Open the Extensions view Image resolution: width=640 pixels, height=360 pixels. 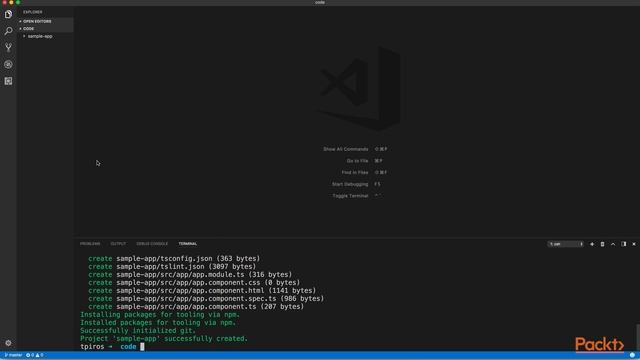click(8, 81)
